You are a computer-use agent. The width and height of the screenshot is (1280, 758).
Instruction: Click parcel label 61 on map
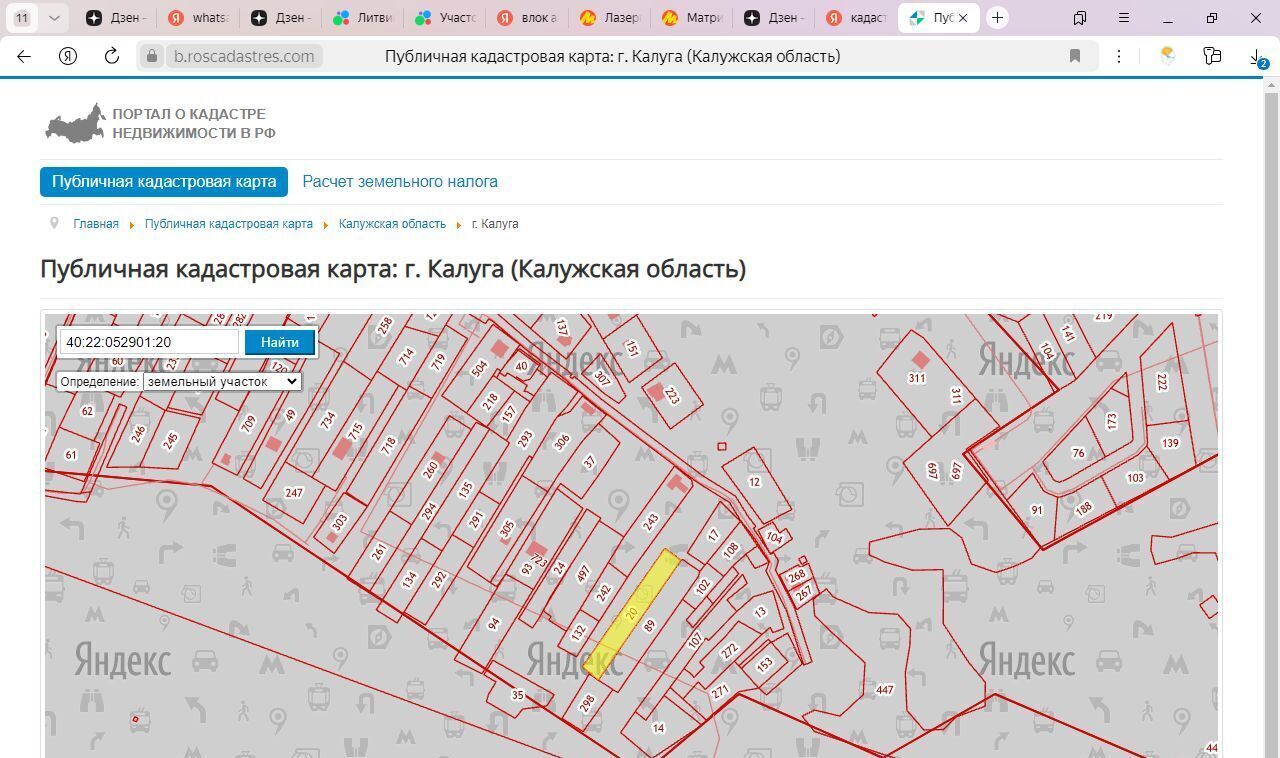click(70, 455)
